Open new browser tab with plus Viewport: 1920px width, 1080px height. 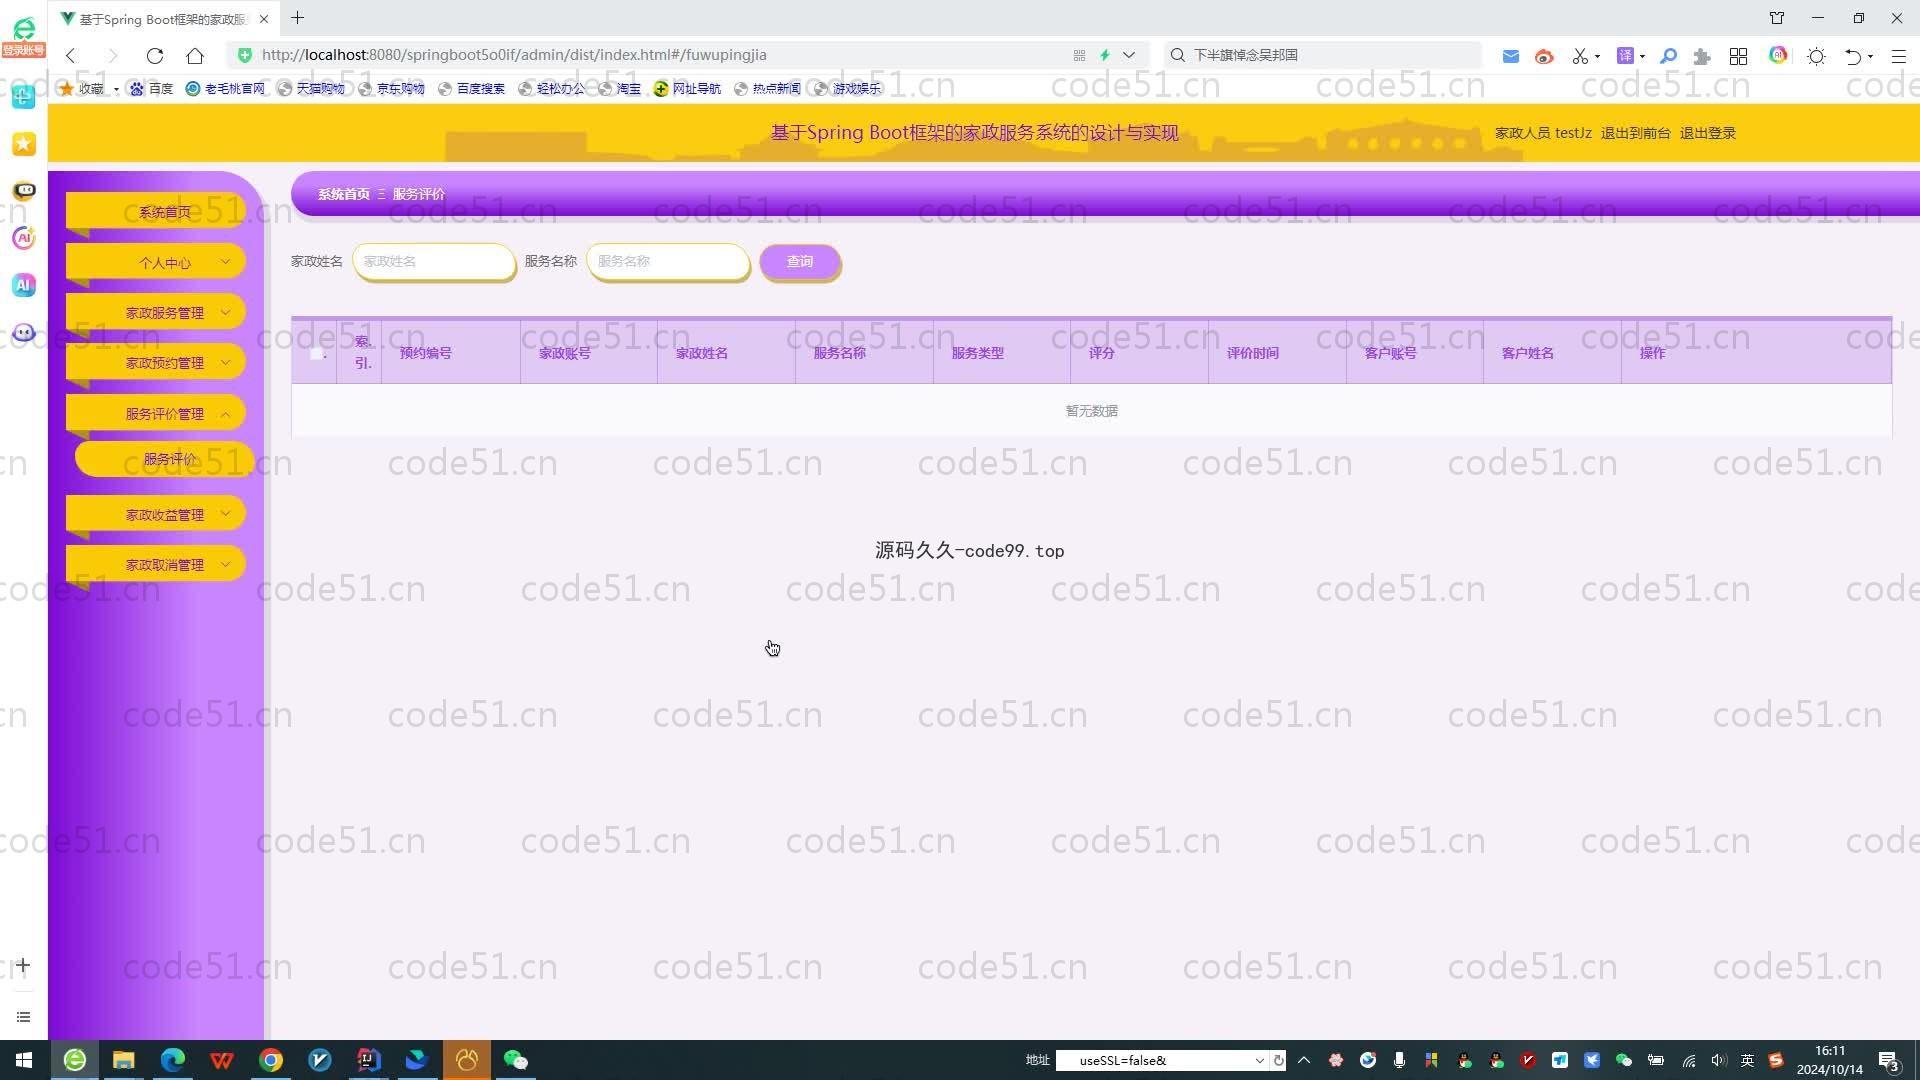click(297, 18)
